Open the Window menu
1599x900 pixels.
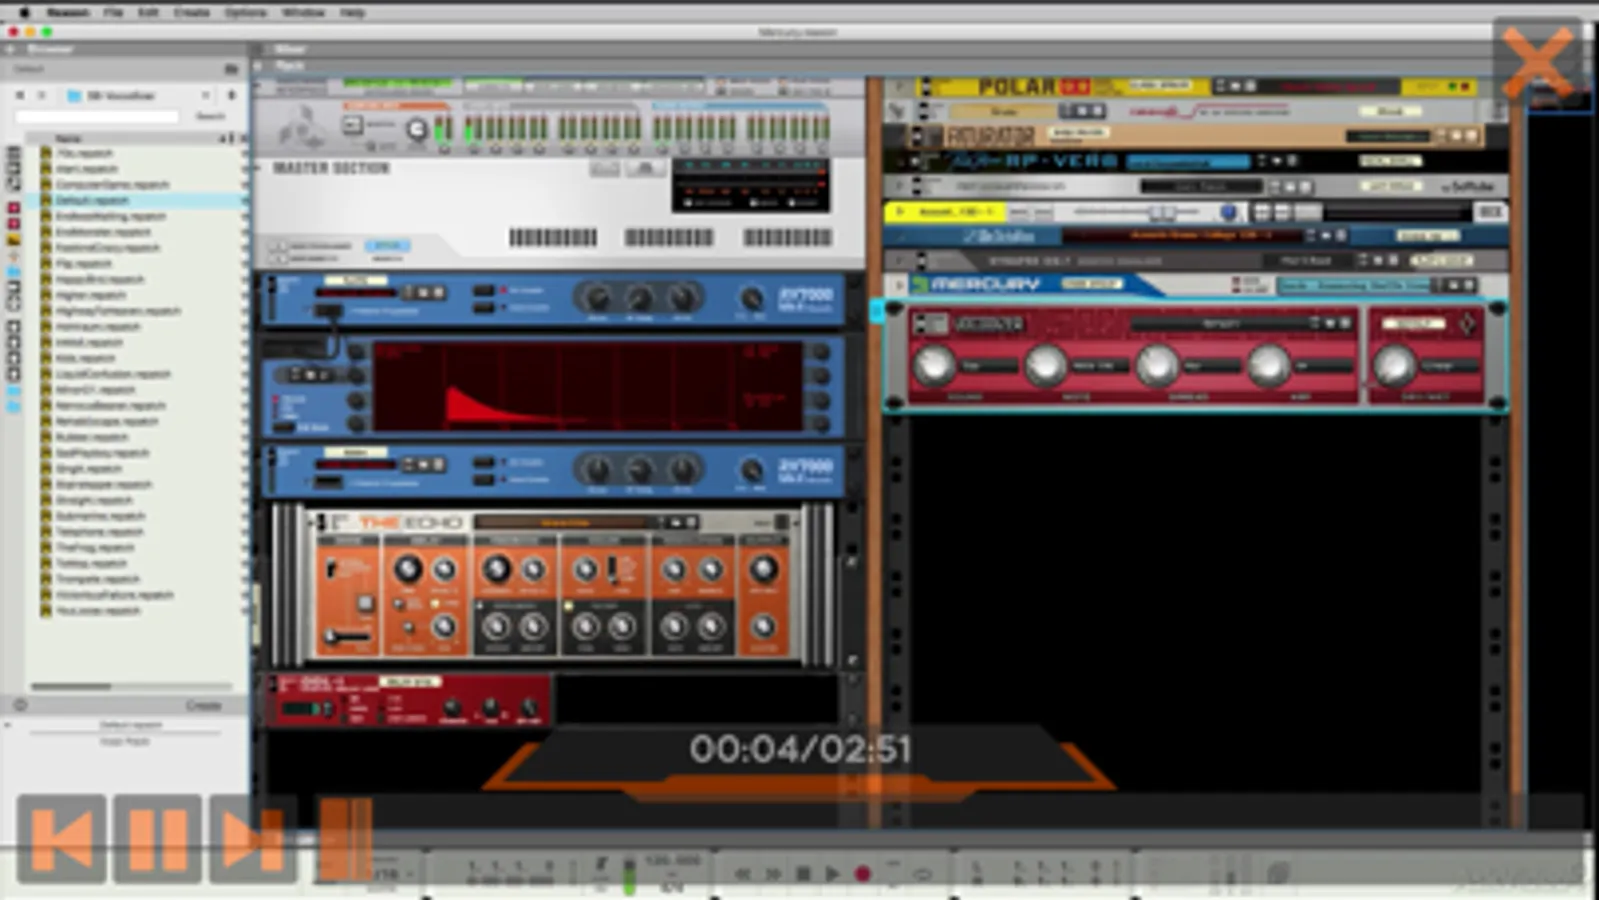(303, 12)
